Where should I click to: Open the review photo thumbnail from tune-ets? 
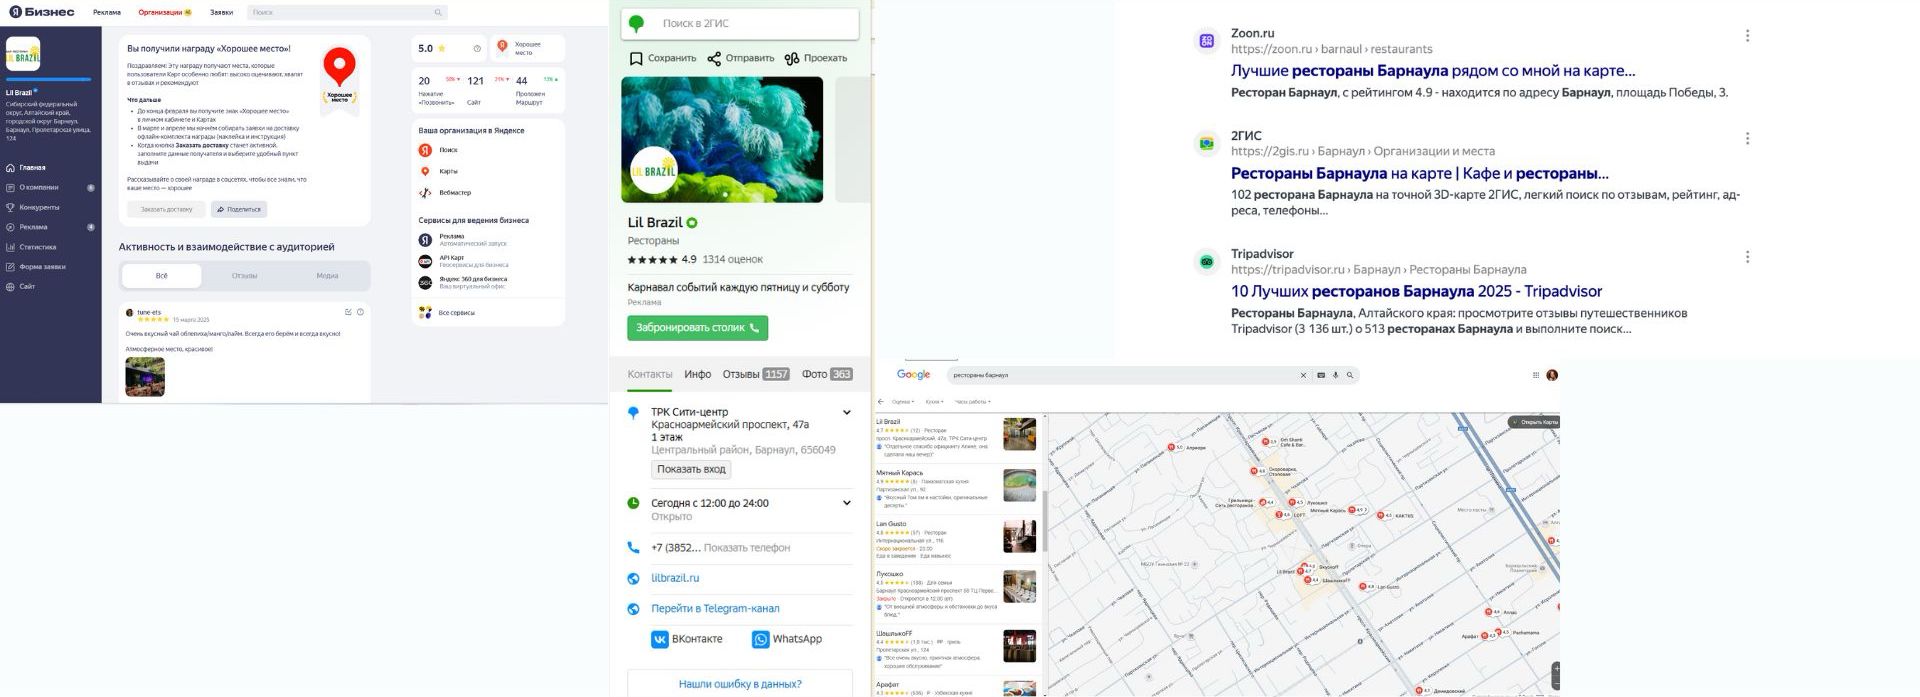coord(145,377)
